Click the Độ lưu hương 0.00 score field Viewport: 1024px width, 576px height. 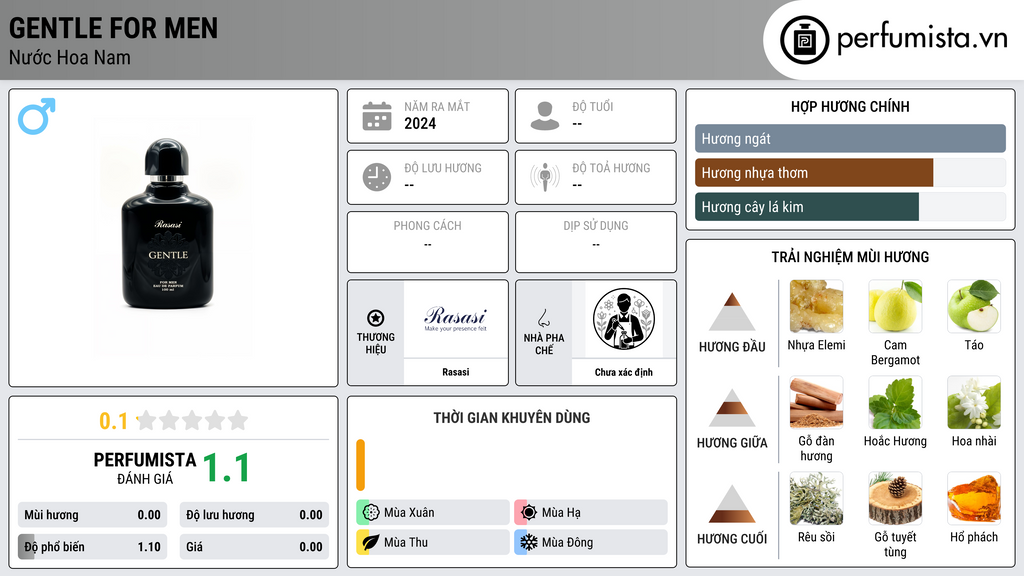coord(254,515)
